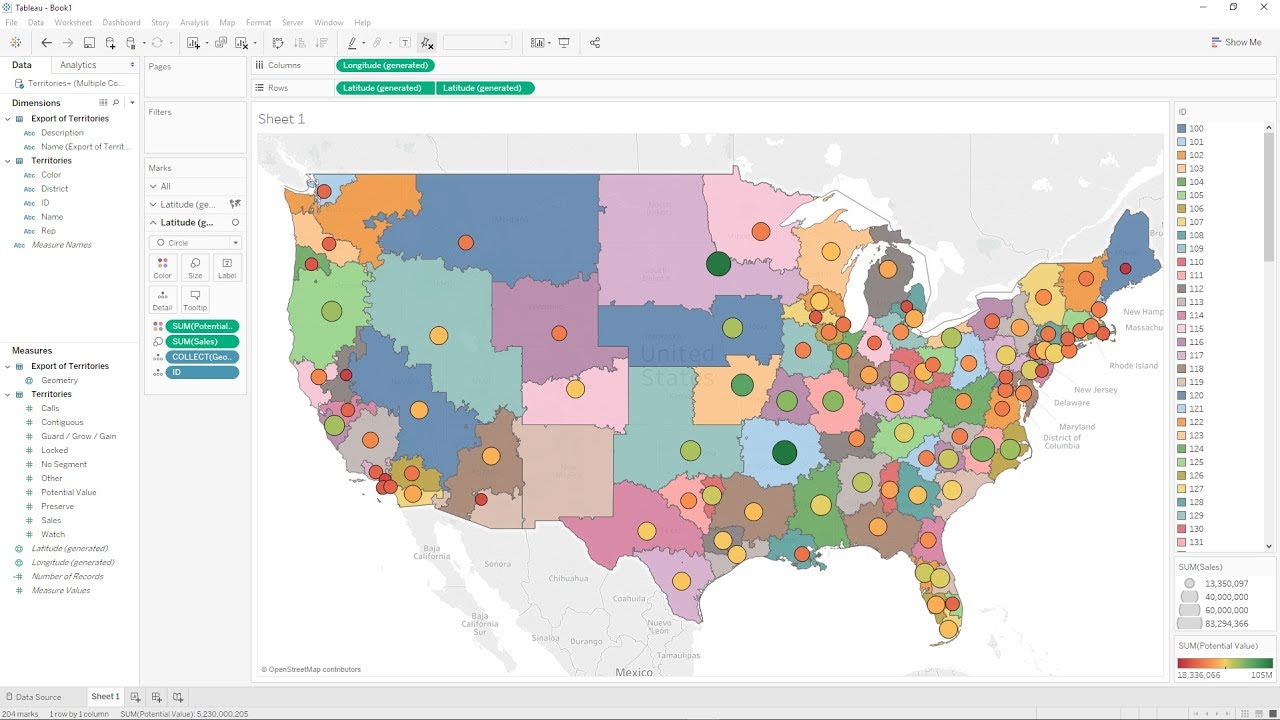Open the mark type Circle dropdown
Image resolution: width=1280 pixels, height=720 pixels.
[x=195, y=243]
